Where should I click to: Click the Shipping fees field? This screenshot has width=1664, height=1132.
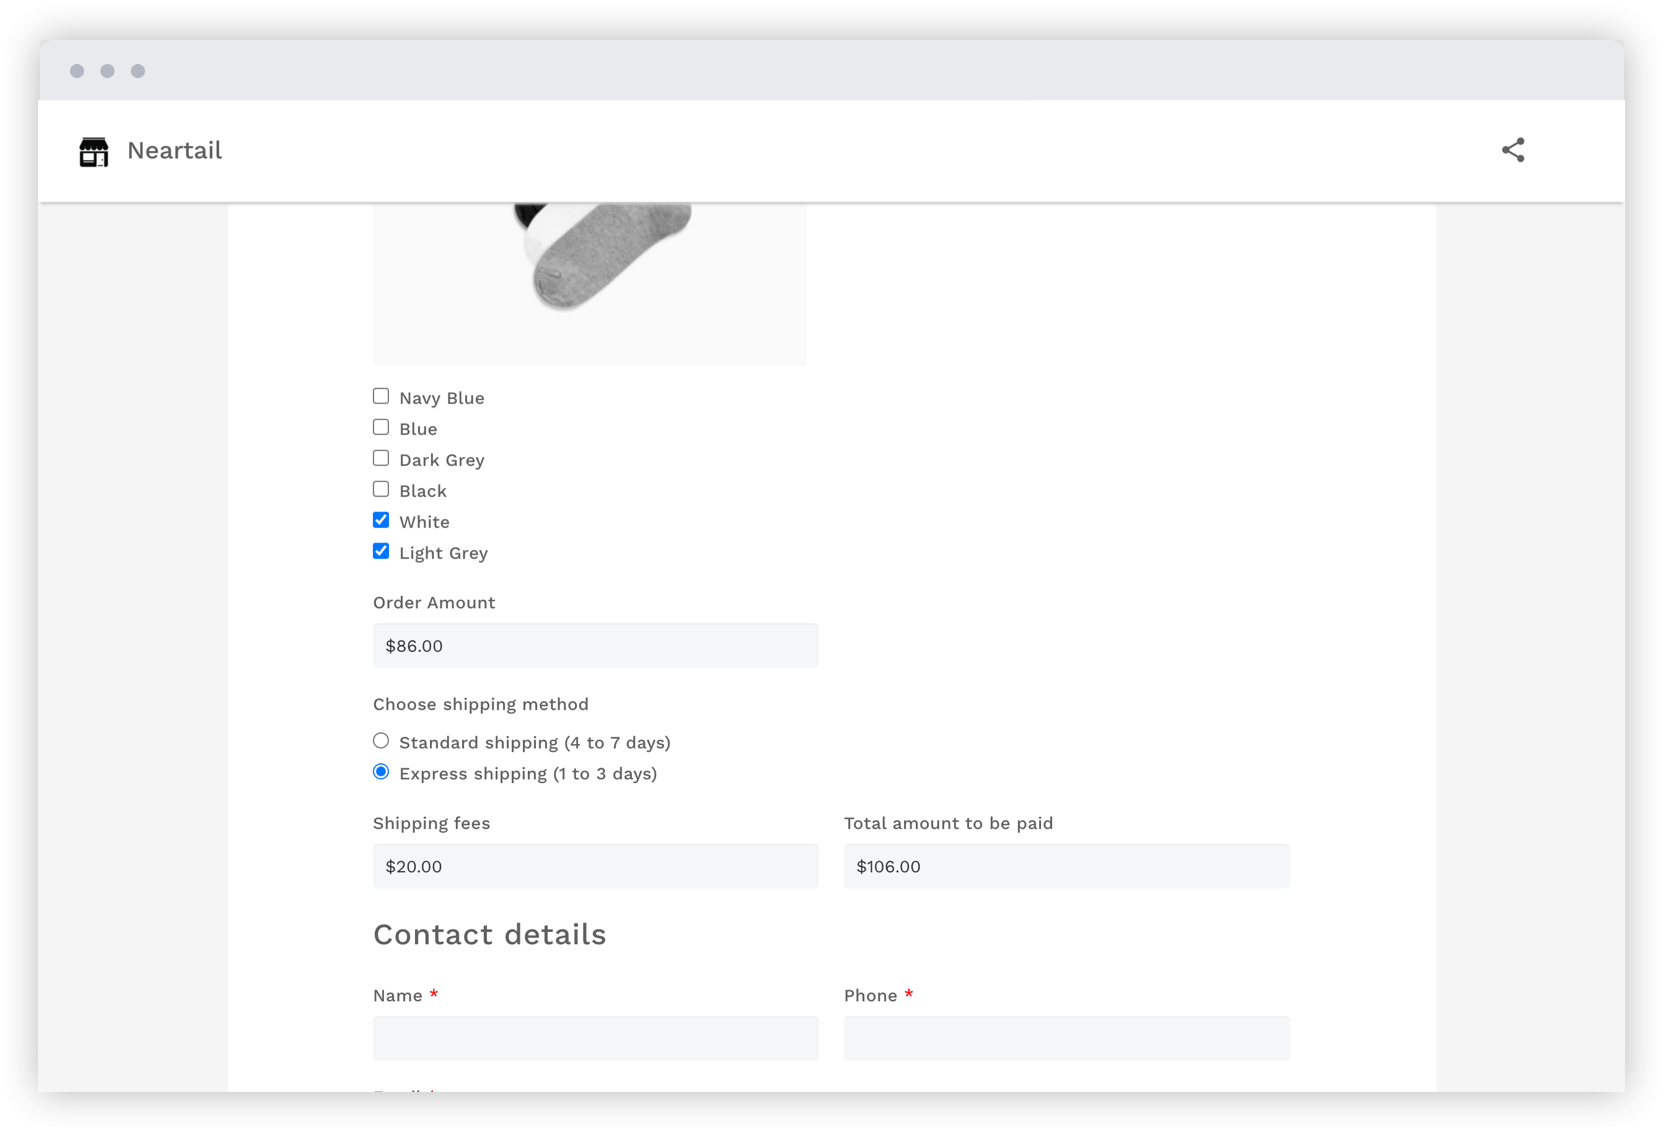coord(595,867)
